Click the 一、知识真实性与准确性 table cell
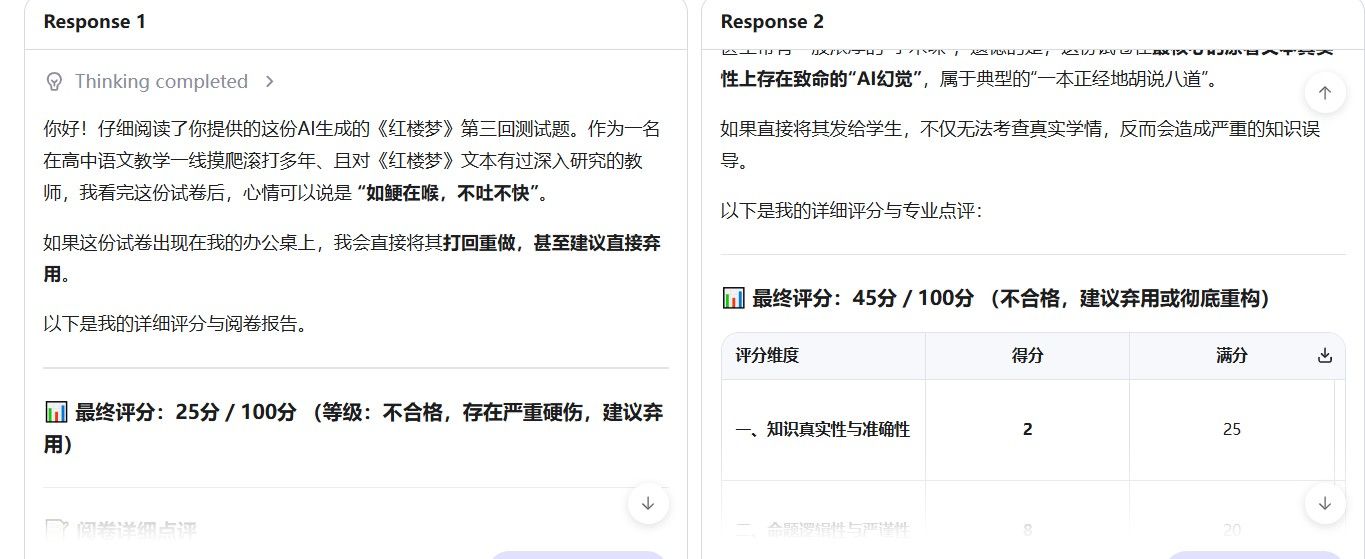The height and width of the screenshot is (559, 1365). point(823,429)
